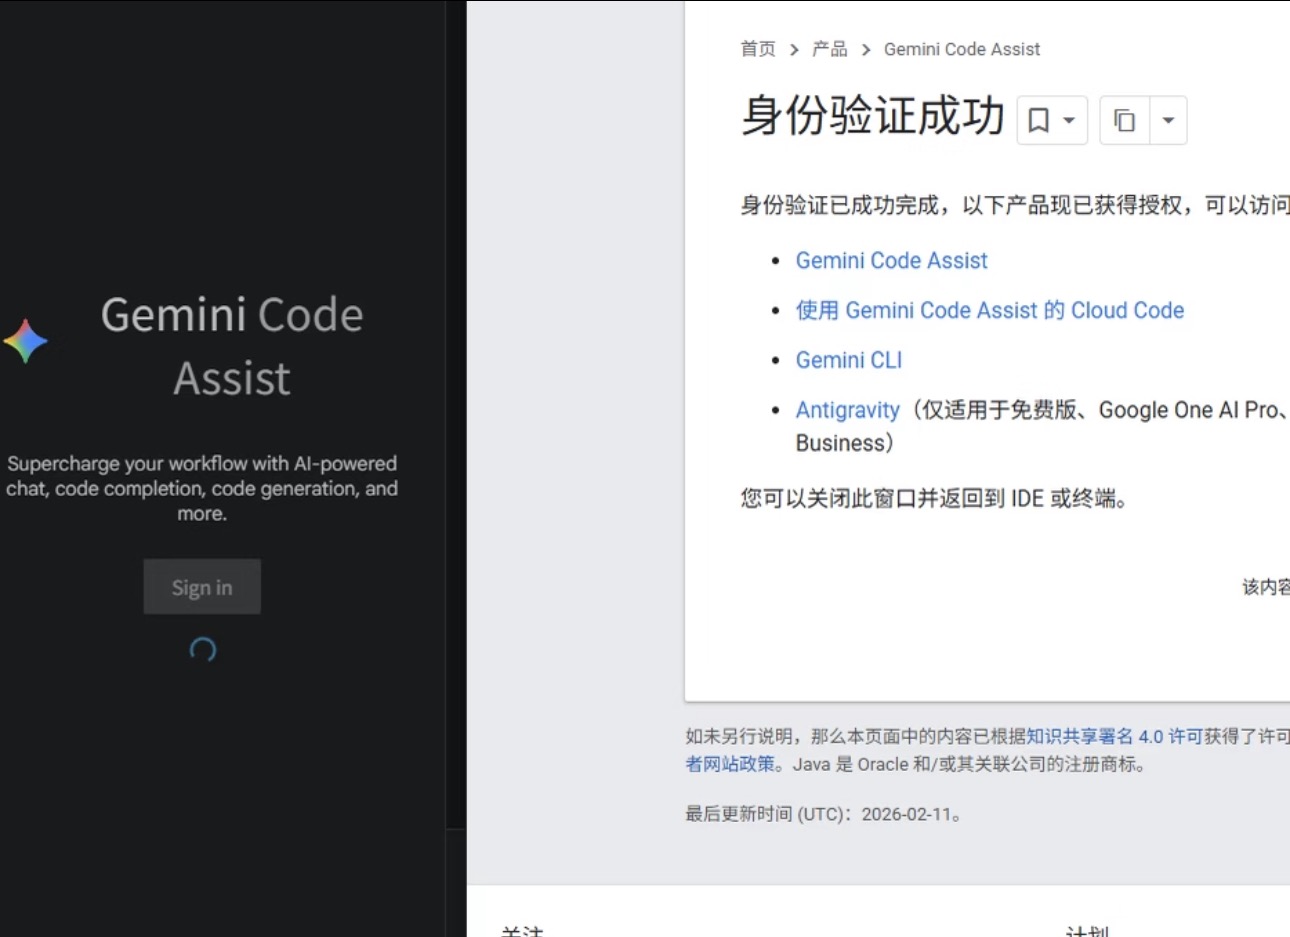Click the bookmark icon beside the title

coord(1039,121)
